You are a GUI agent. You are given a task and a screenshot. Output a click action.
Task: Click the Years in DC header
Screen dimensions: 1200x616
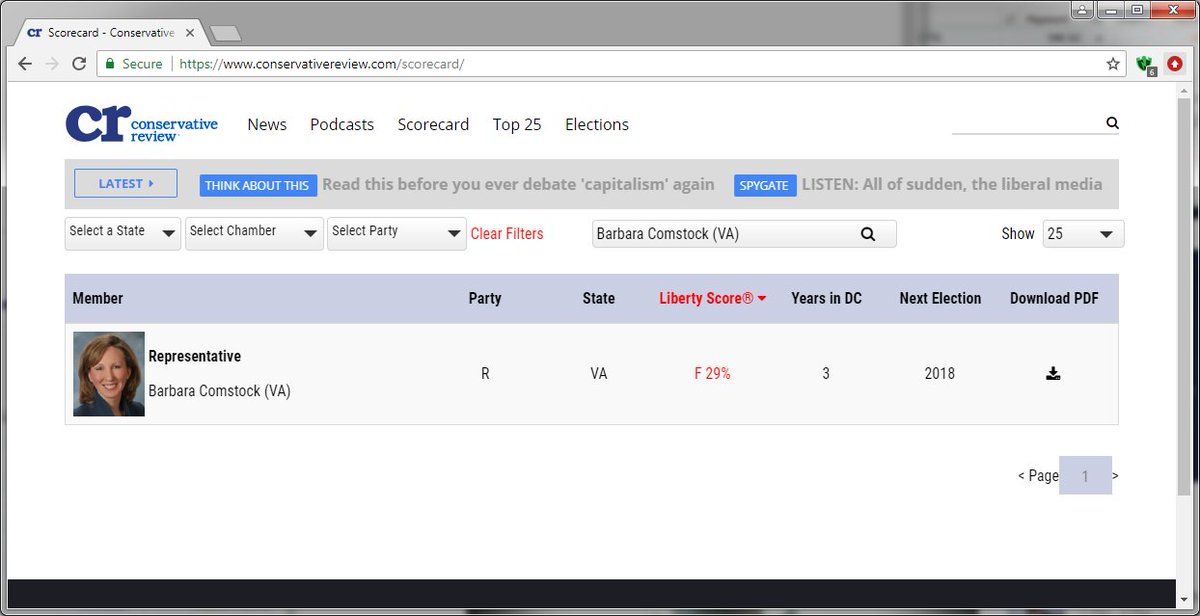(826, 298)
